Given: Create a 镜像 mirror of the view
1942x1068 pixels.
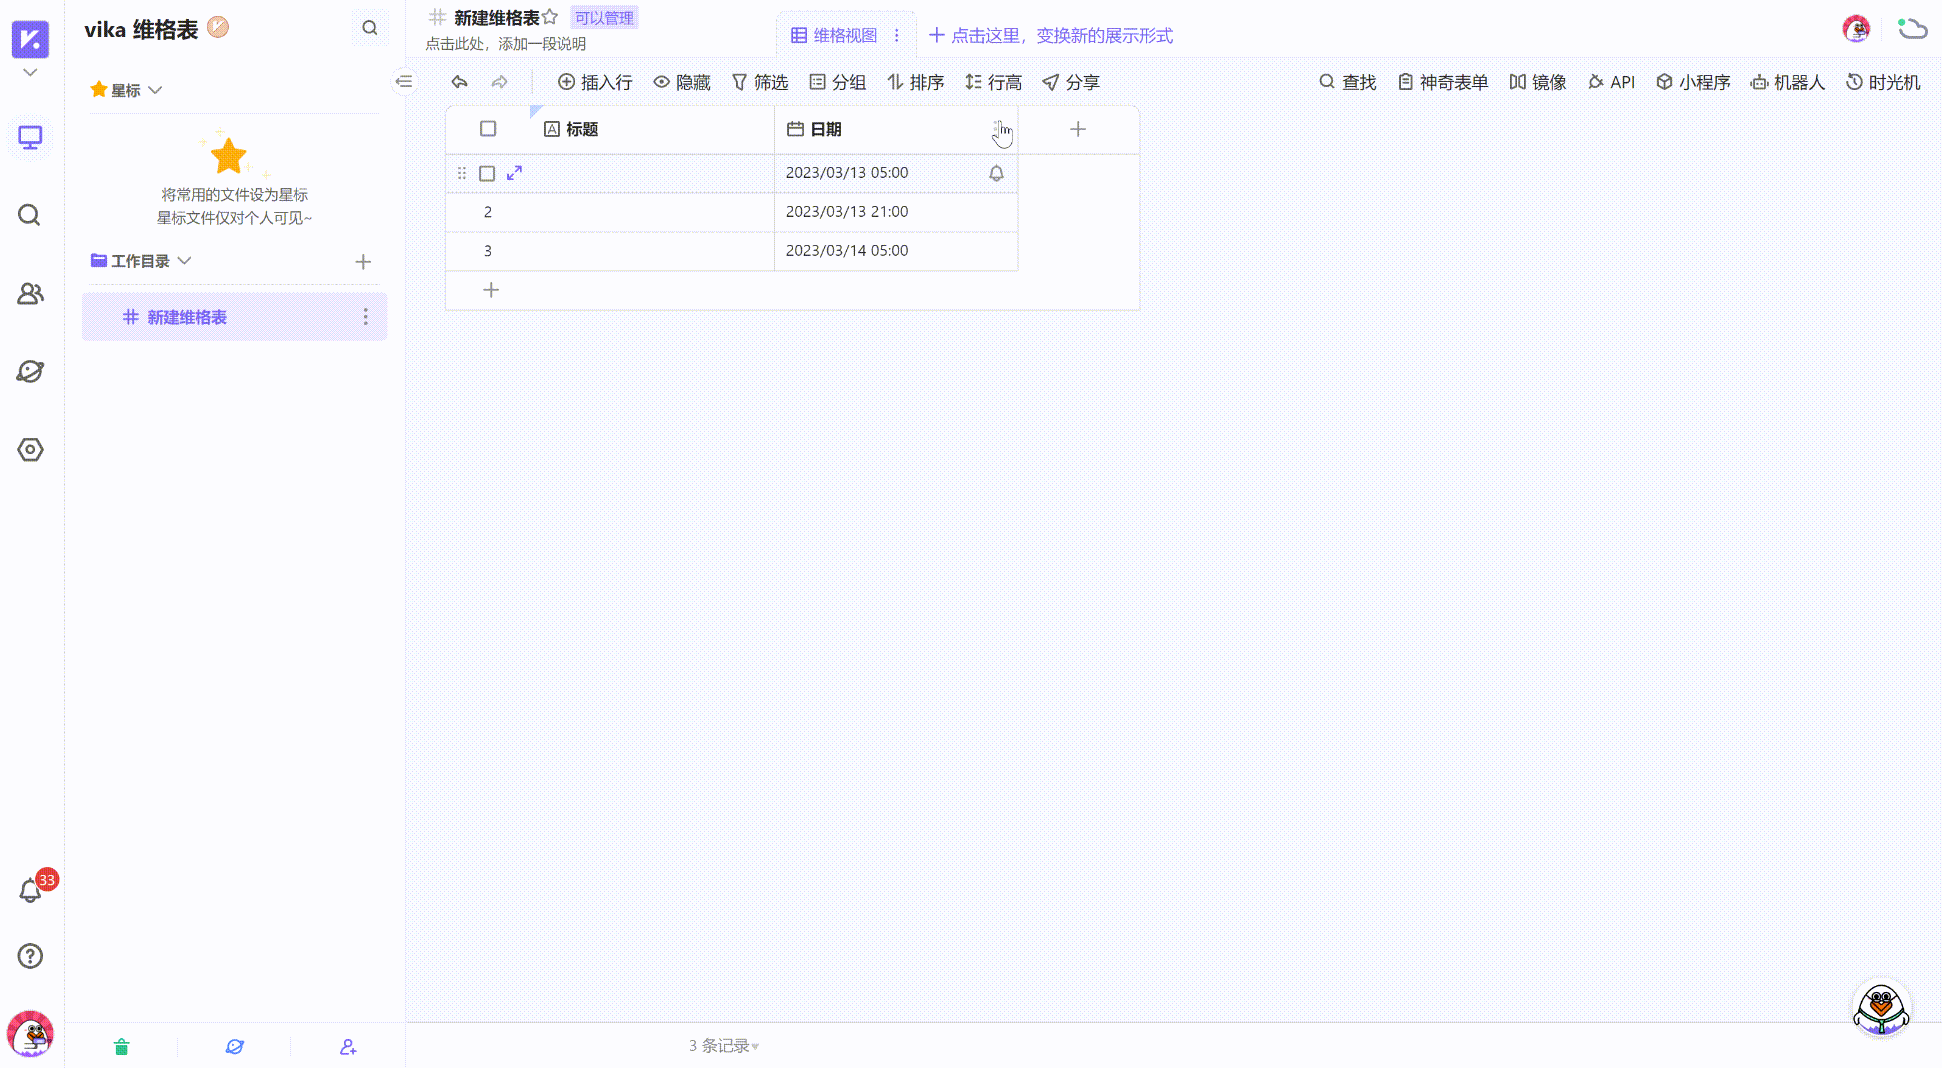Looking at the screenshot, I should [x=1538, y=82].
